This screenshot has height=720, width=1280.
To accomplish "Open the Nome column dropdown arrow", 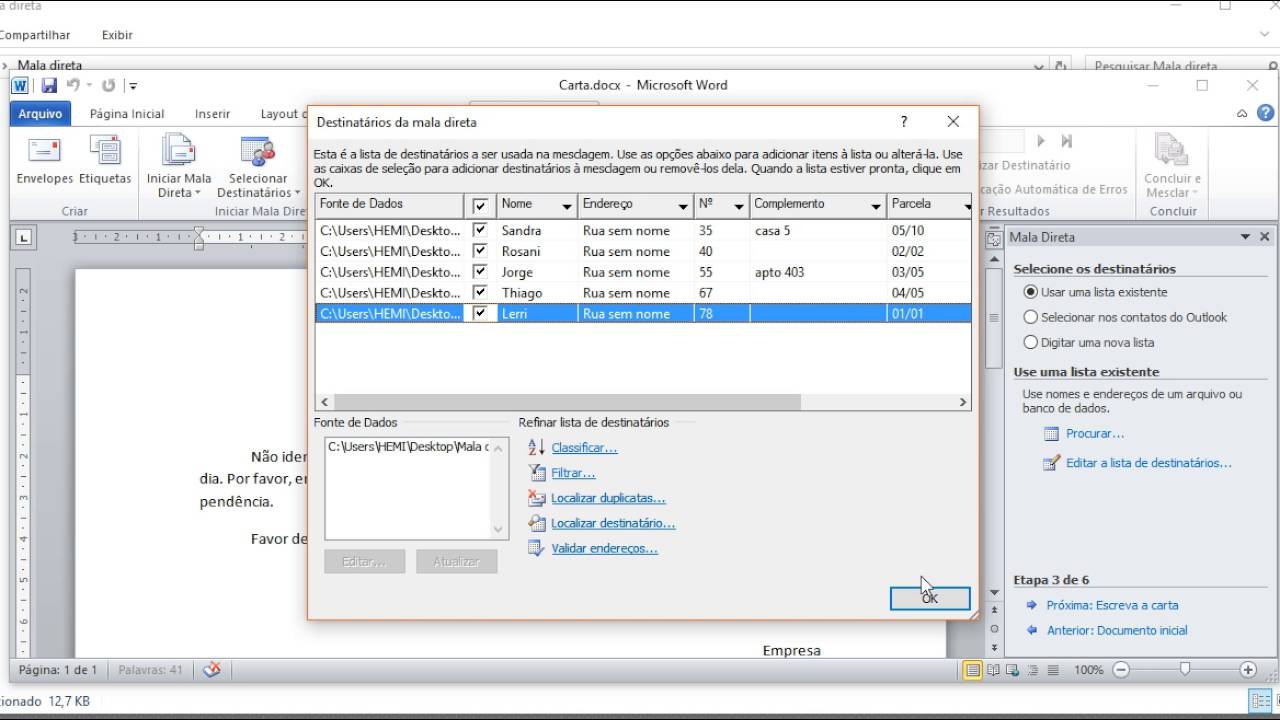I will [567, 206].
